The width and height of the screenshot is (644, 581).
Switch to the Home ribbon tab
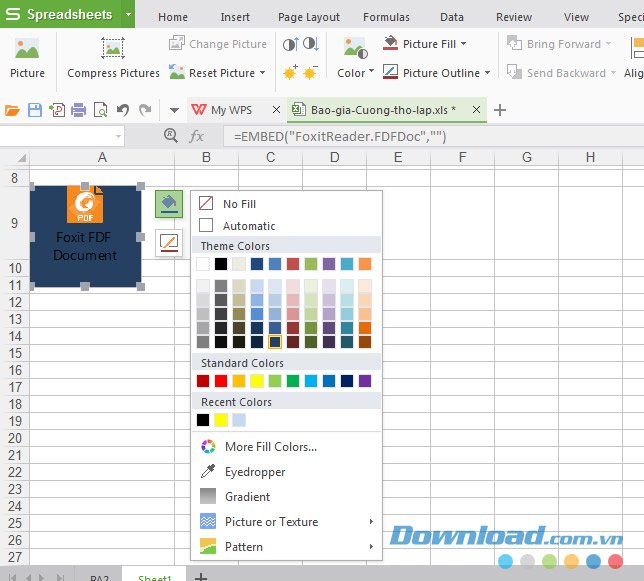[x=173, y=17]
